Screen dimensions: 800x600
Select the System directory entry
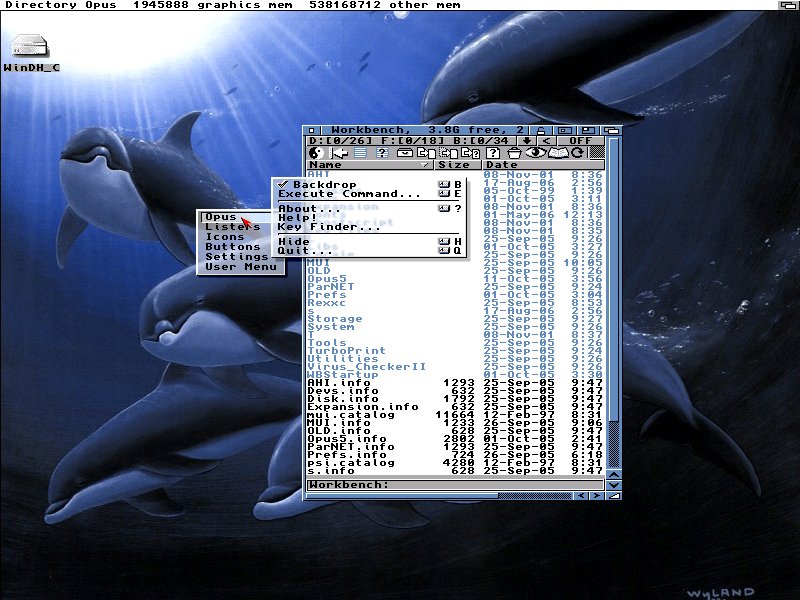tap(455, 327)
